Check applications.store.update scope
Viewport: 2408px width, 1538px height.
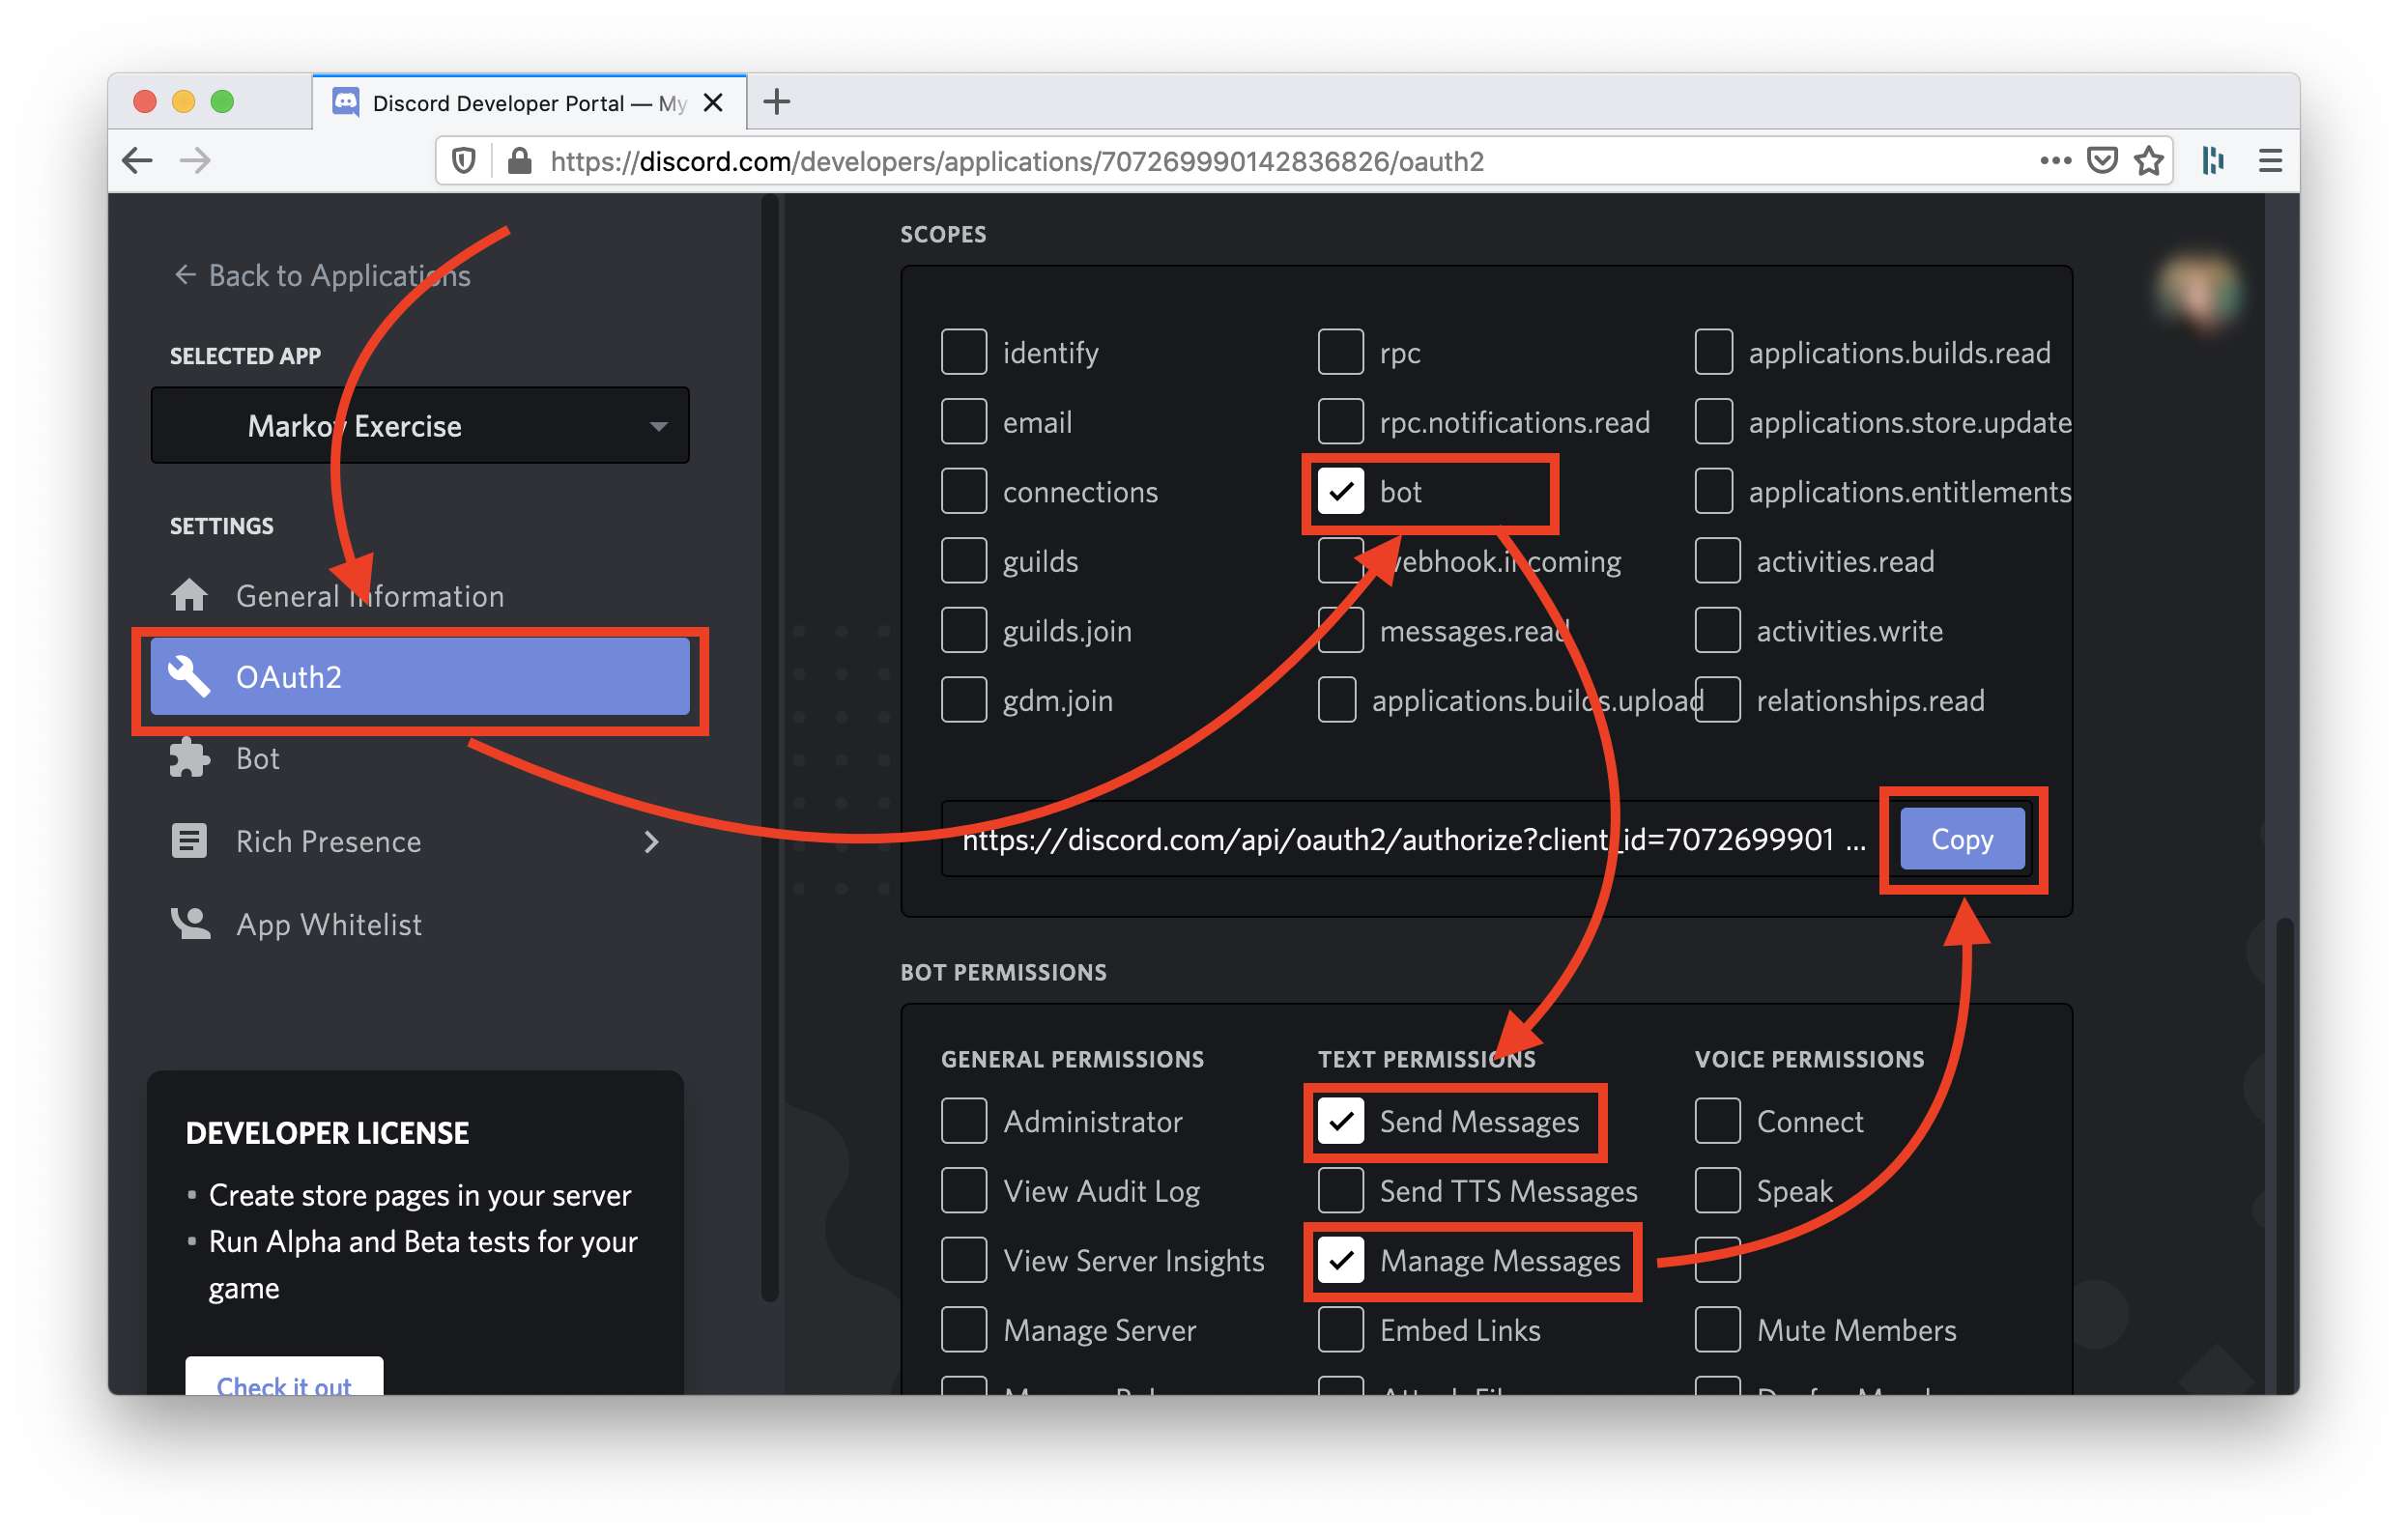click(1714, 422)
